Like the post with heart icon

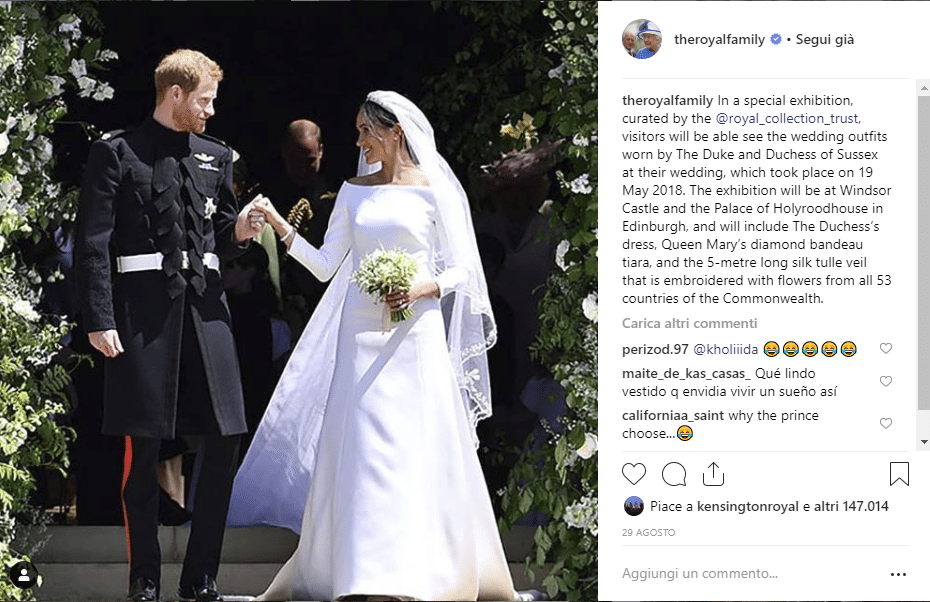point(633,474)
